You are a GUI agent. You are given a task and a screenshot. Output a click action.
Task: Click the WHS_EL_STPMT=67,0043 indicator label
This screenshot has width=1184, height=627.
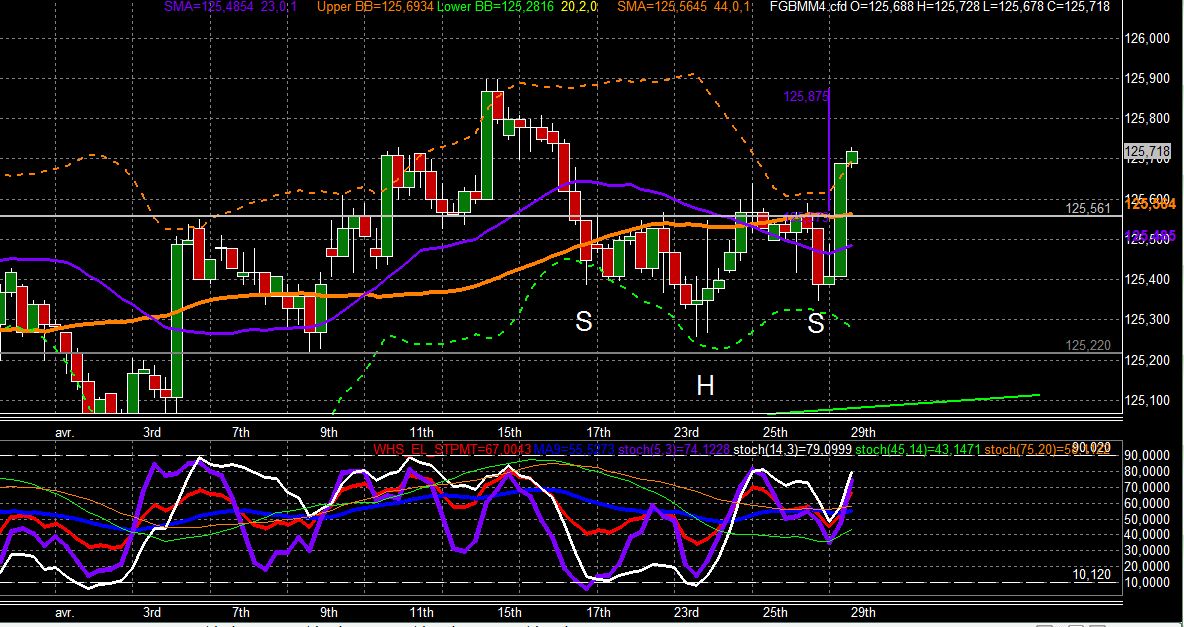pos(452,449)
